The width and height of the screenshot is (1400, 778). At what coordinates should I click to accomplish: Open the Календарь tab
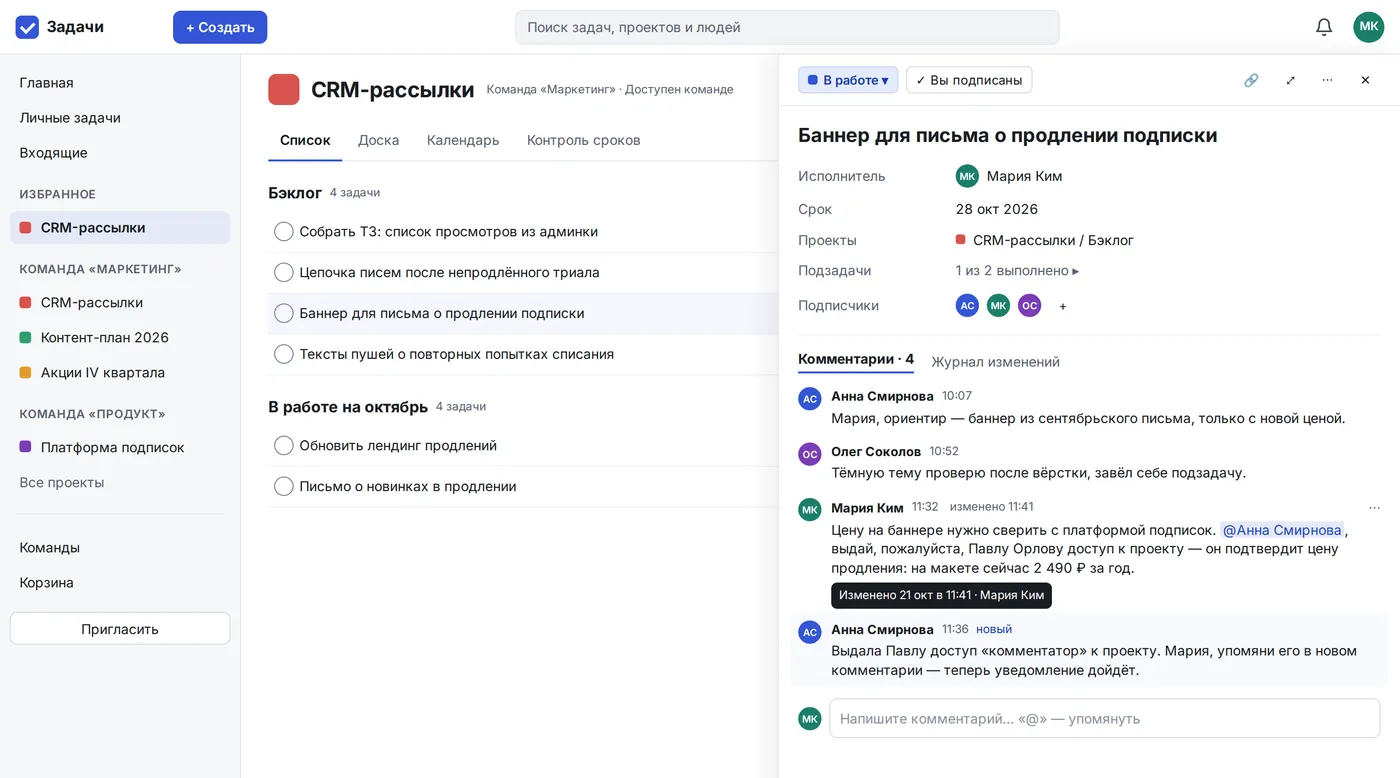point(463,140)
